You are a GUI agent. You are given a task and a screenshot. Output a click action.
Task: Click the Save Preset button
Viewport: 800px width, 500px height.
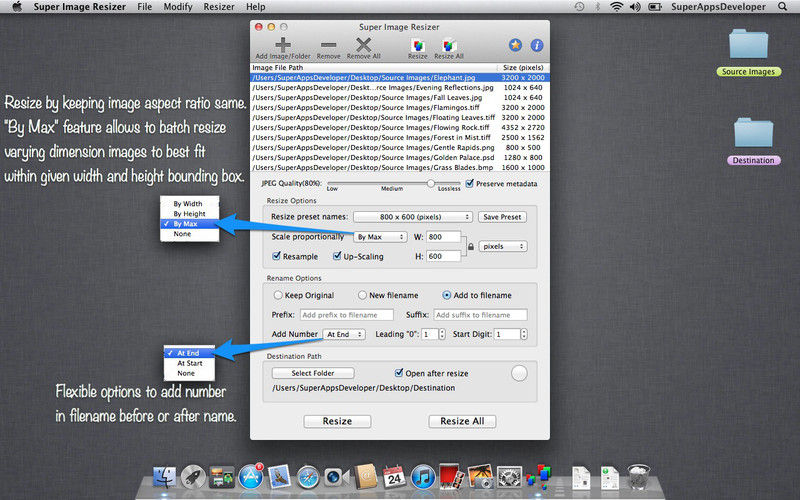(502, 217)
